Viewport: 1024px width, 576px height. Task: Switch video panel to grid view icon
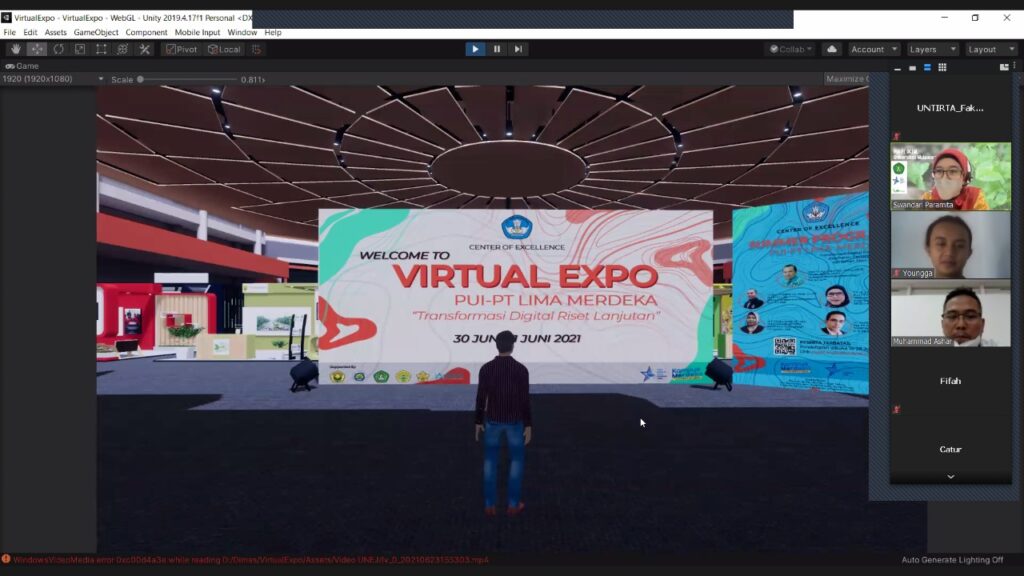(x=942, y=67)
